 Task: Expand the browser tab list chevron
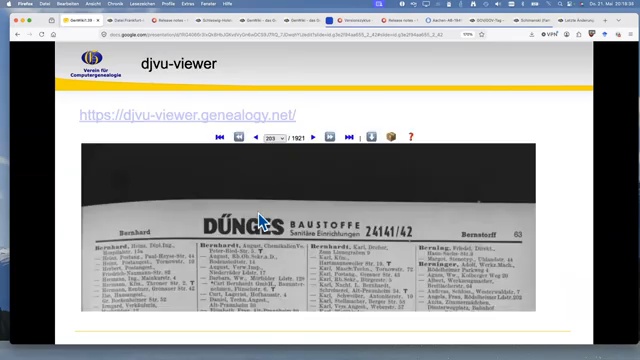pos(618,20)
